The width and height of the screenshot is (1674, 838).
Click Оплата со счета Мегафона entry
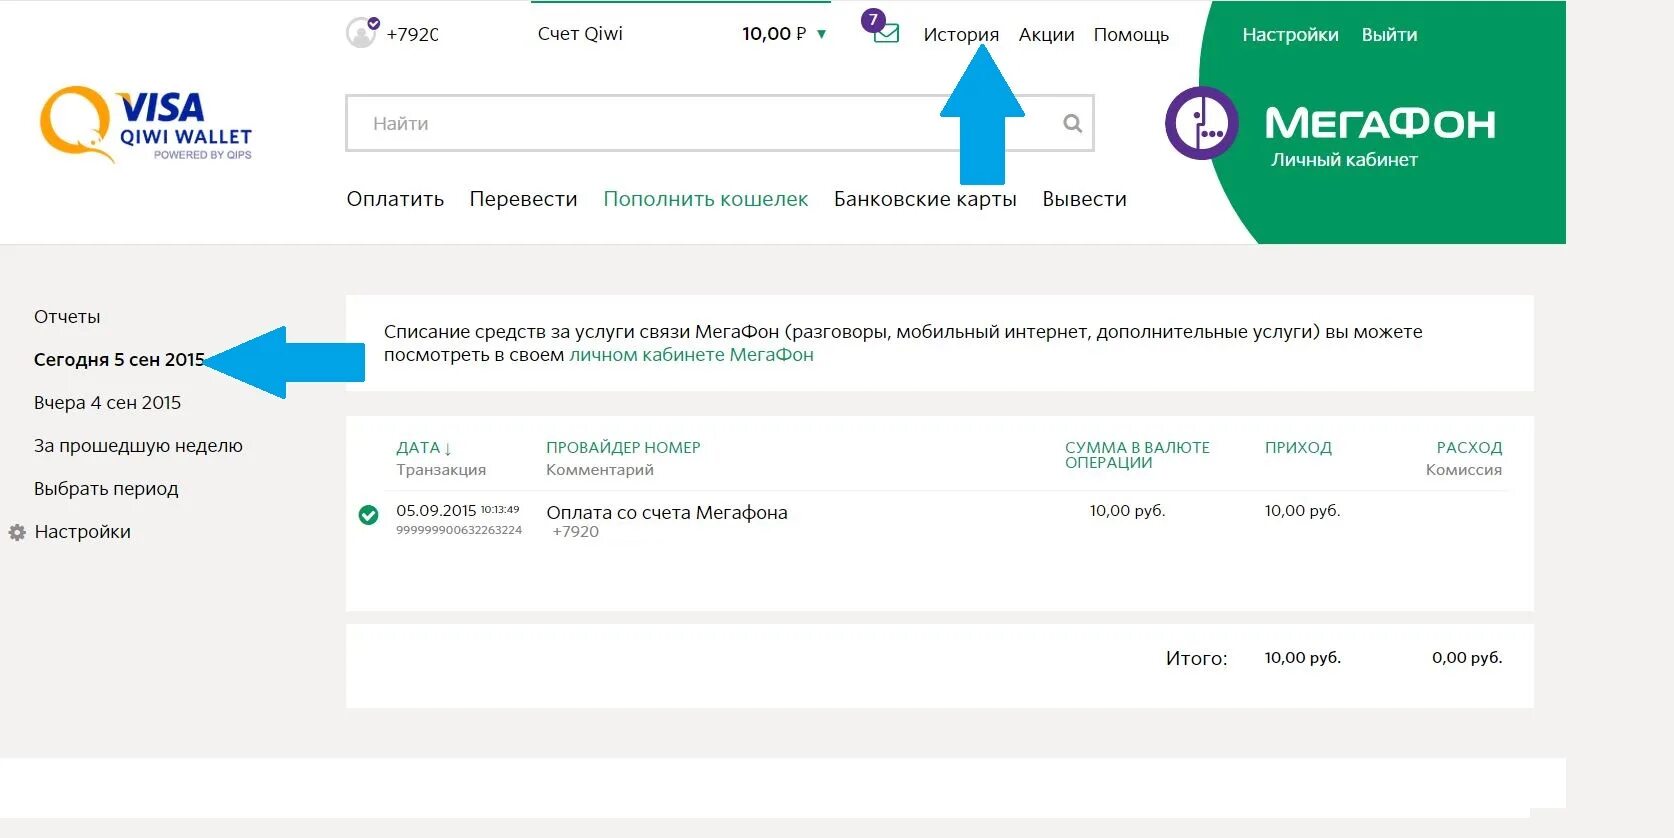point(667,513)
